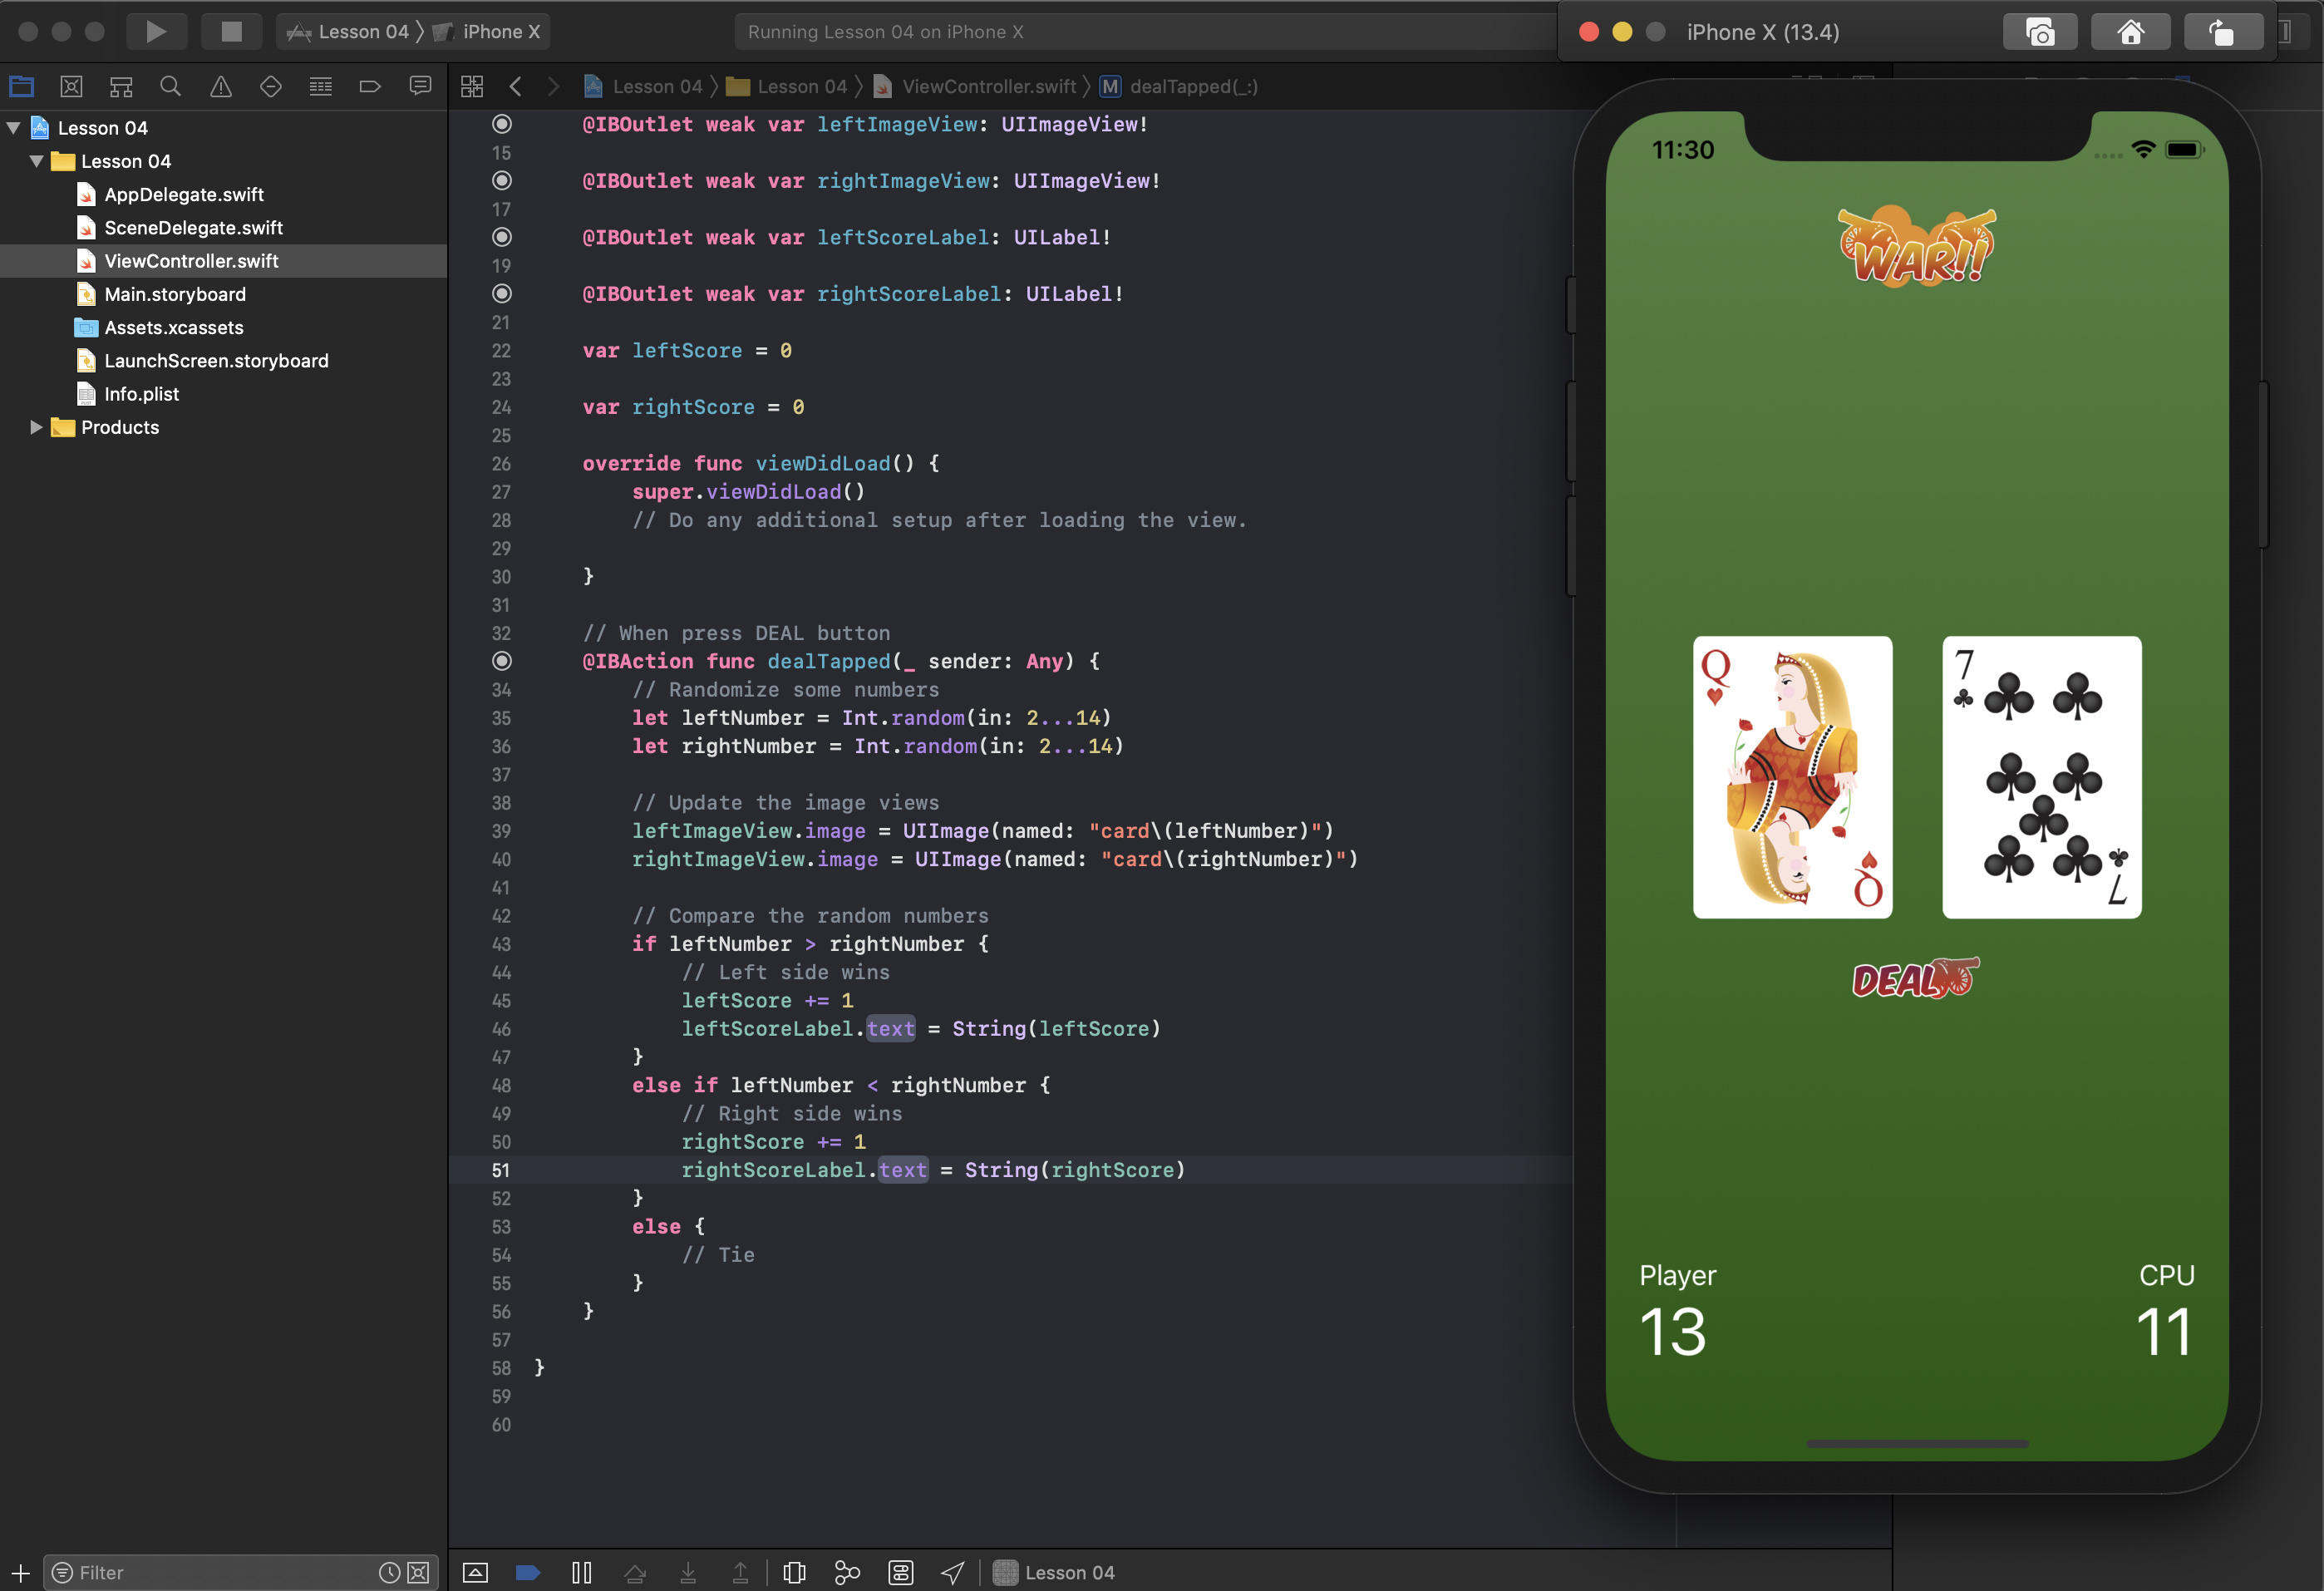Open the Find navigator magnifier icon
The width and height of the screenshot is (2324, 1591).
[170, 86]
